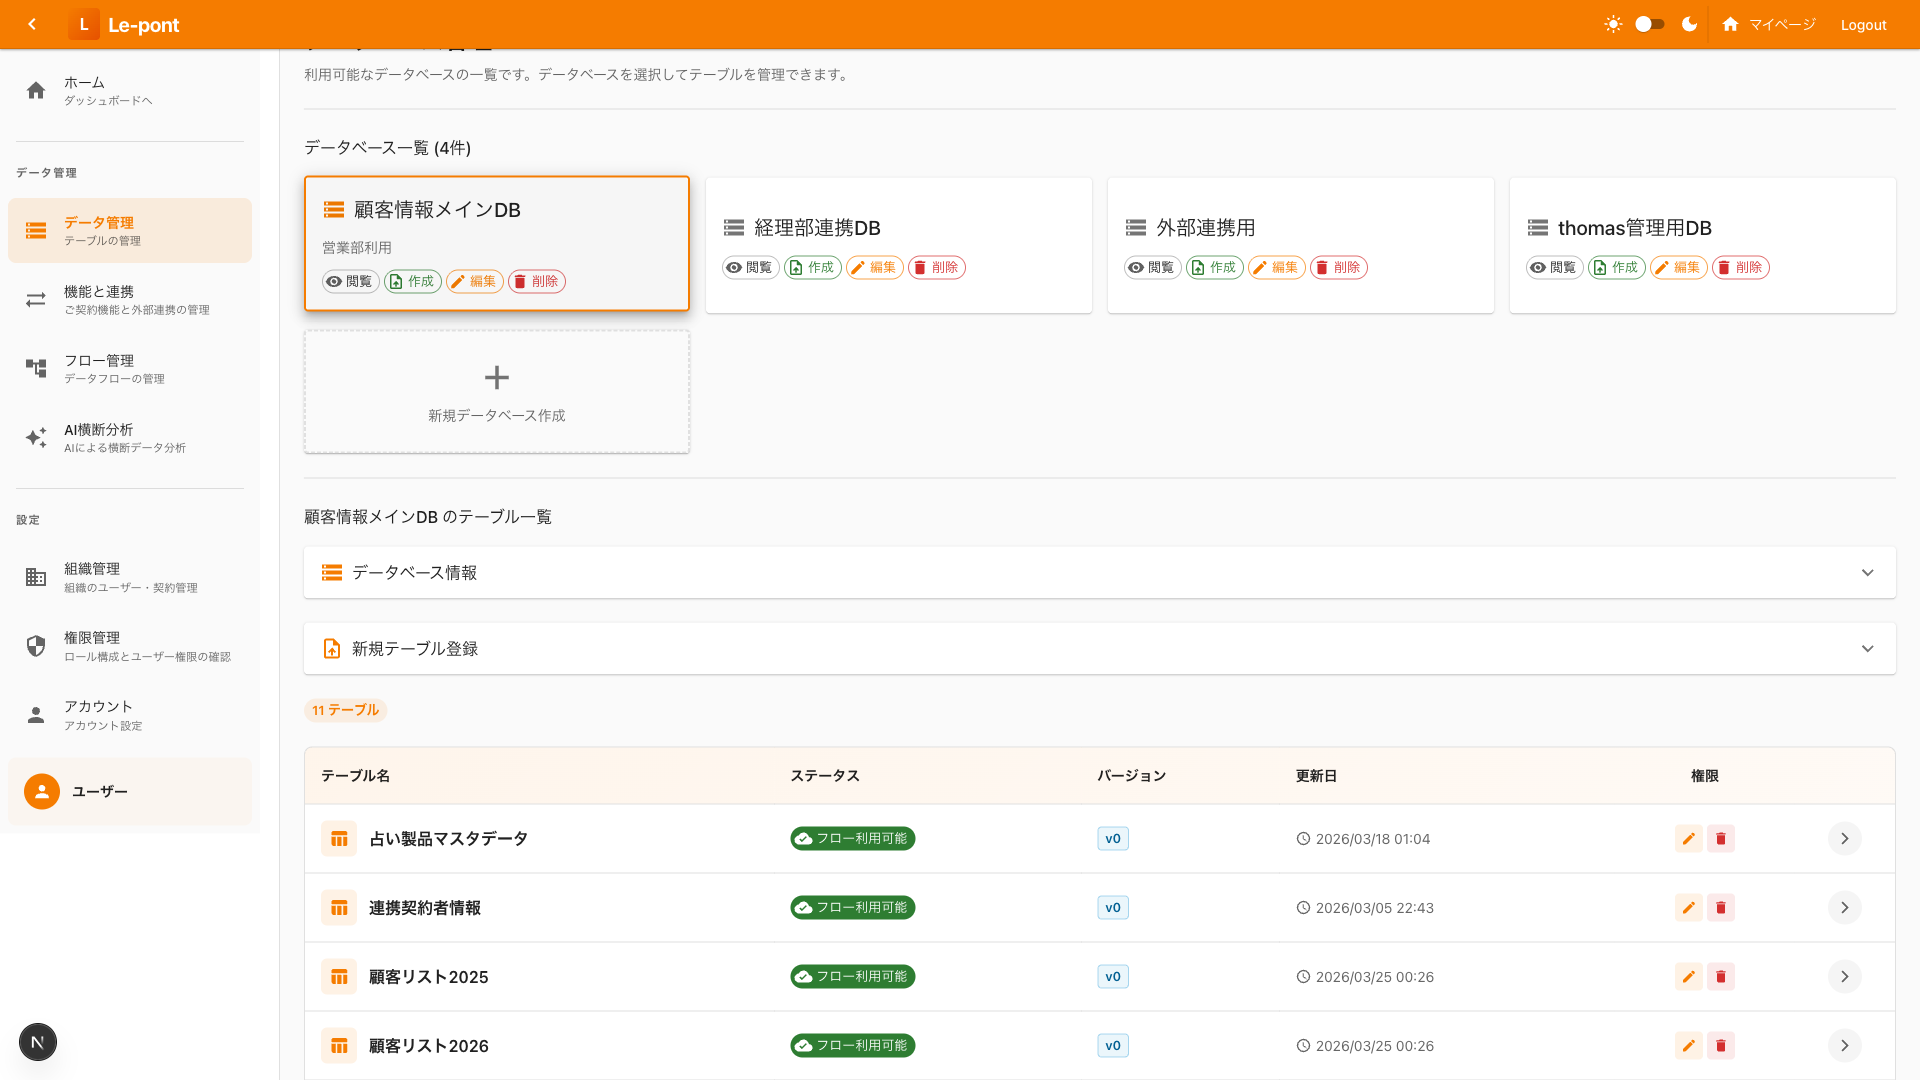Click 閲覧 eye chip on thomas管理用DB
This screenshot has height=1080, width=1920.
click(x=1554, y=267)
